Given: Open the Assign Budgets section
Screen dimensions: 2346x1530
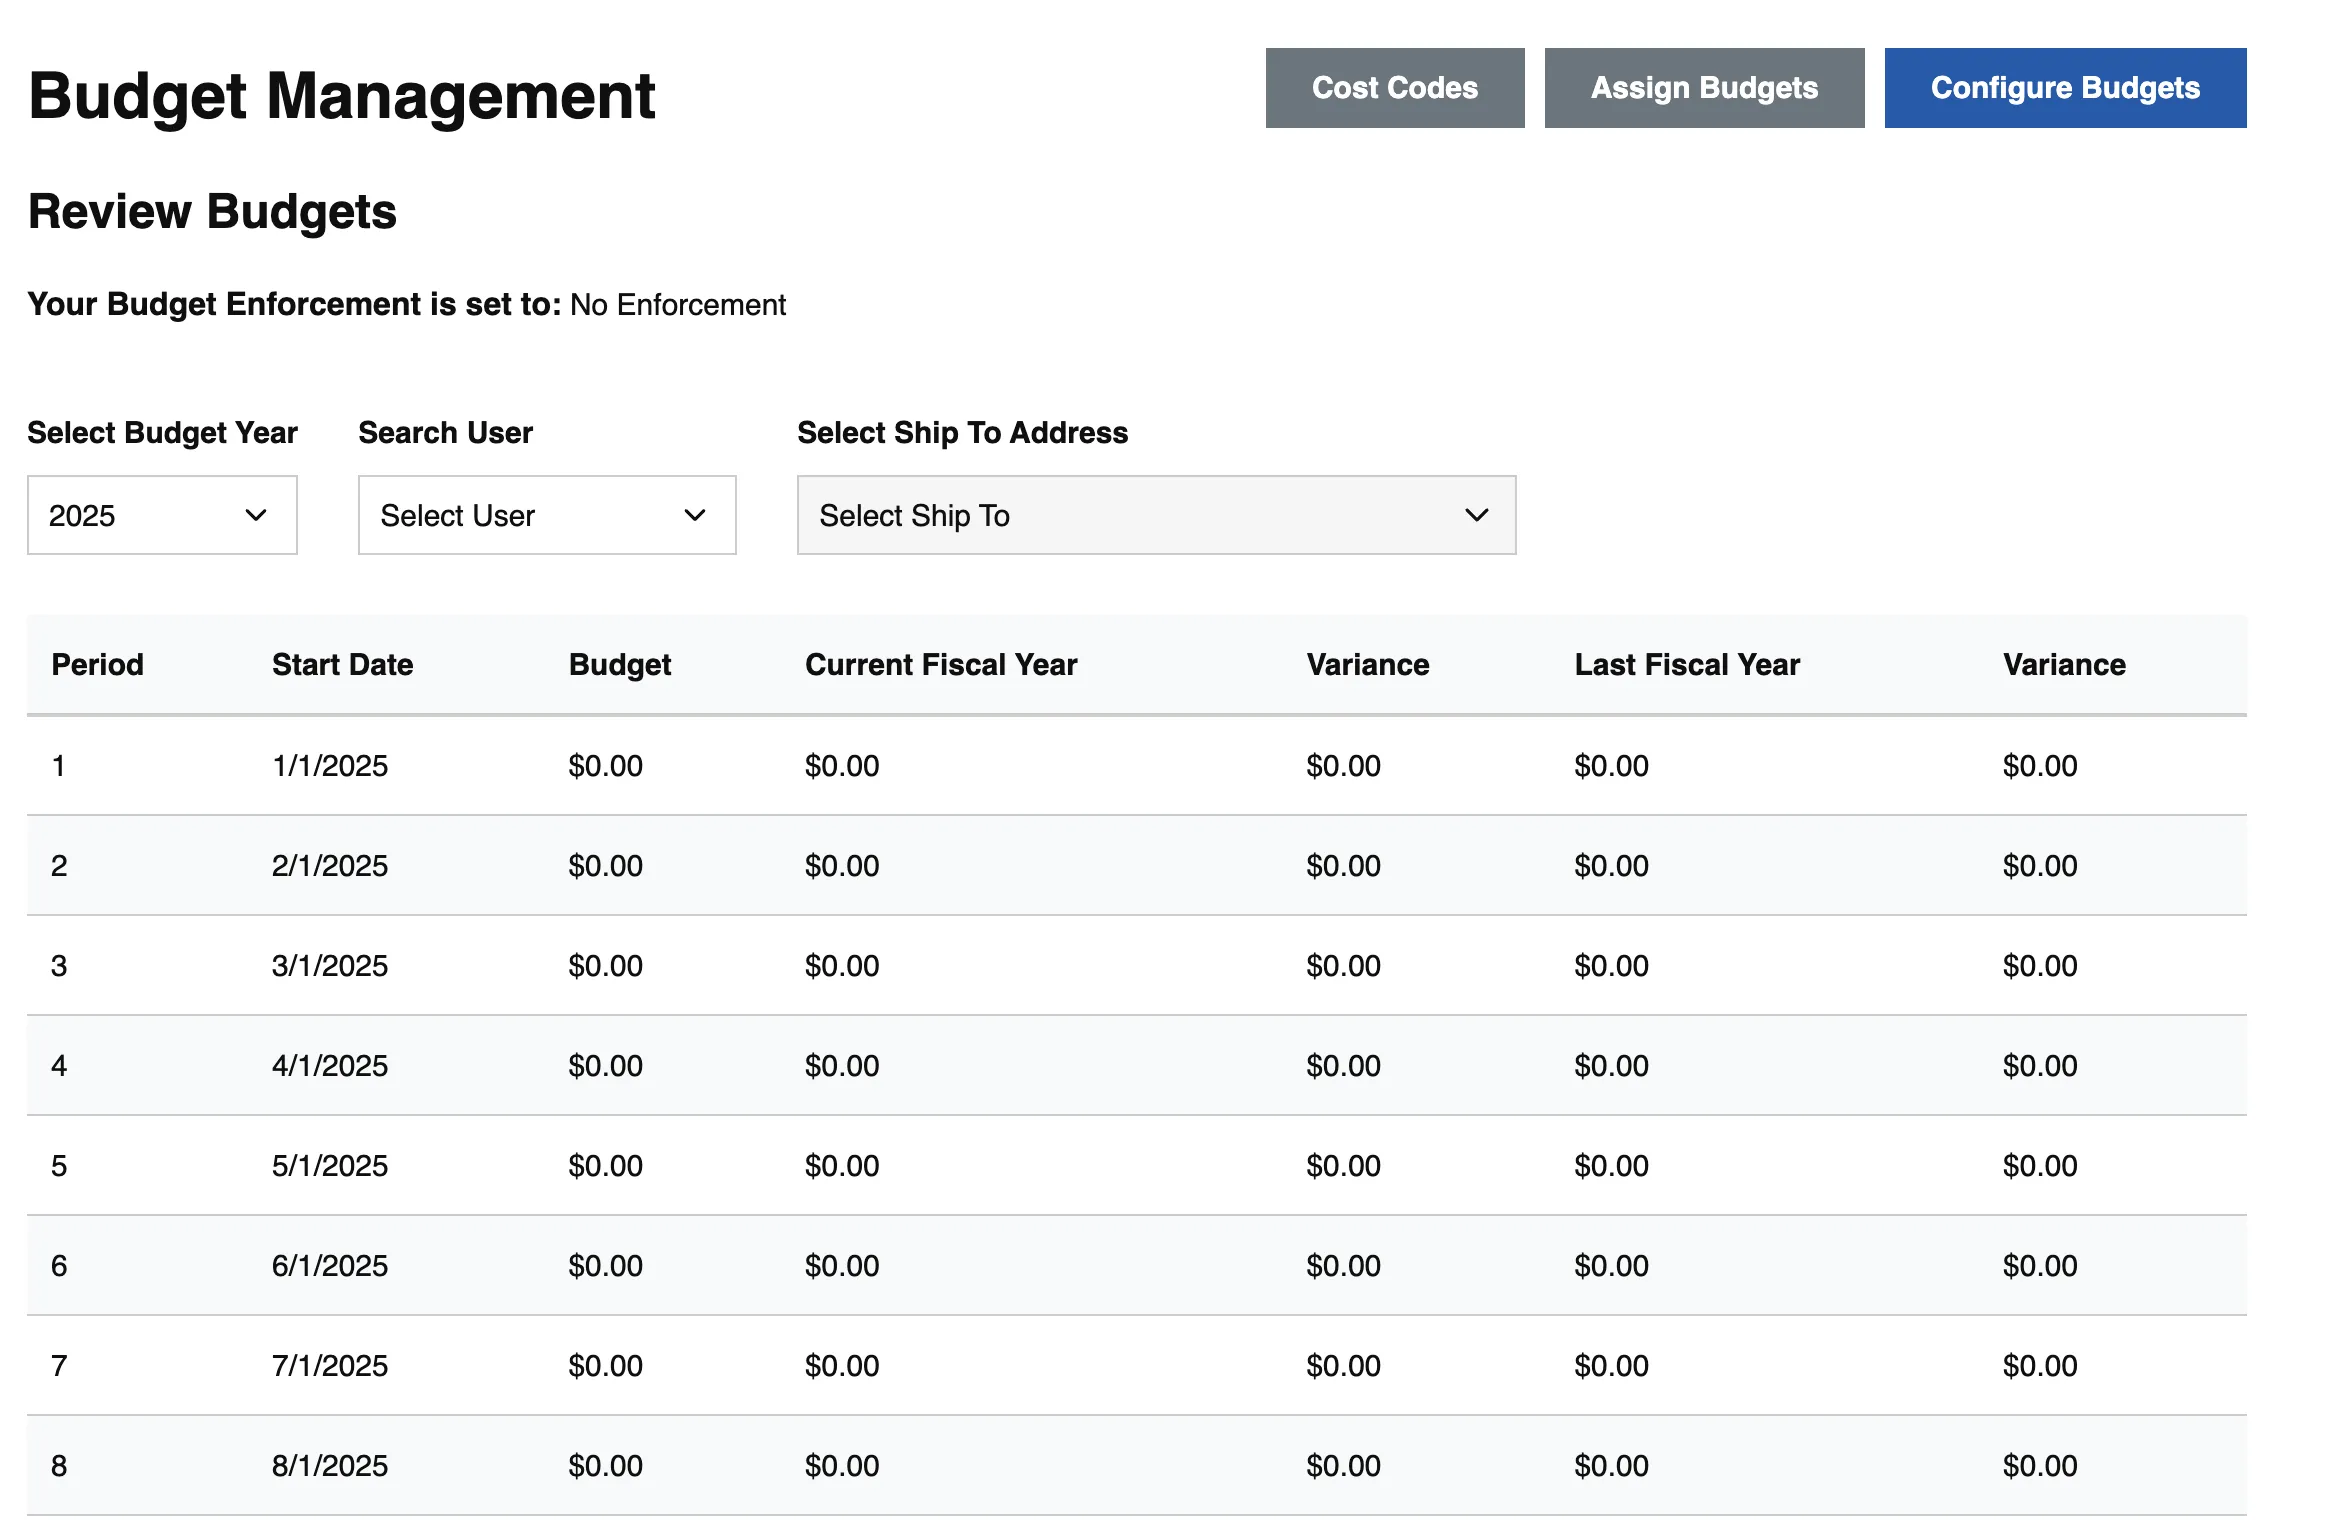Looking at the screenshot, I should point(1704,88).
